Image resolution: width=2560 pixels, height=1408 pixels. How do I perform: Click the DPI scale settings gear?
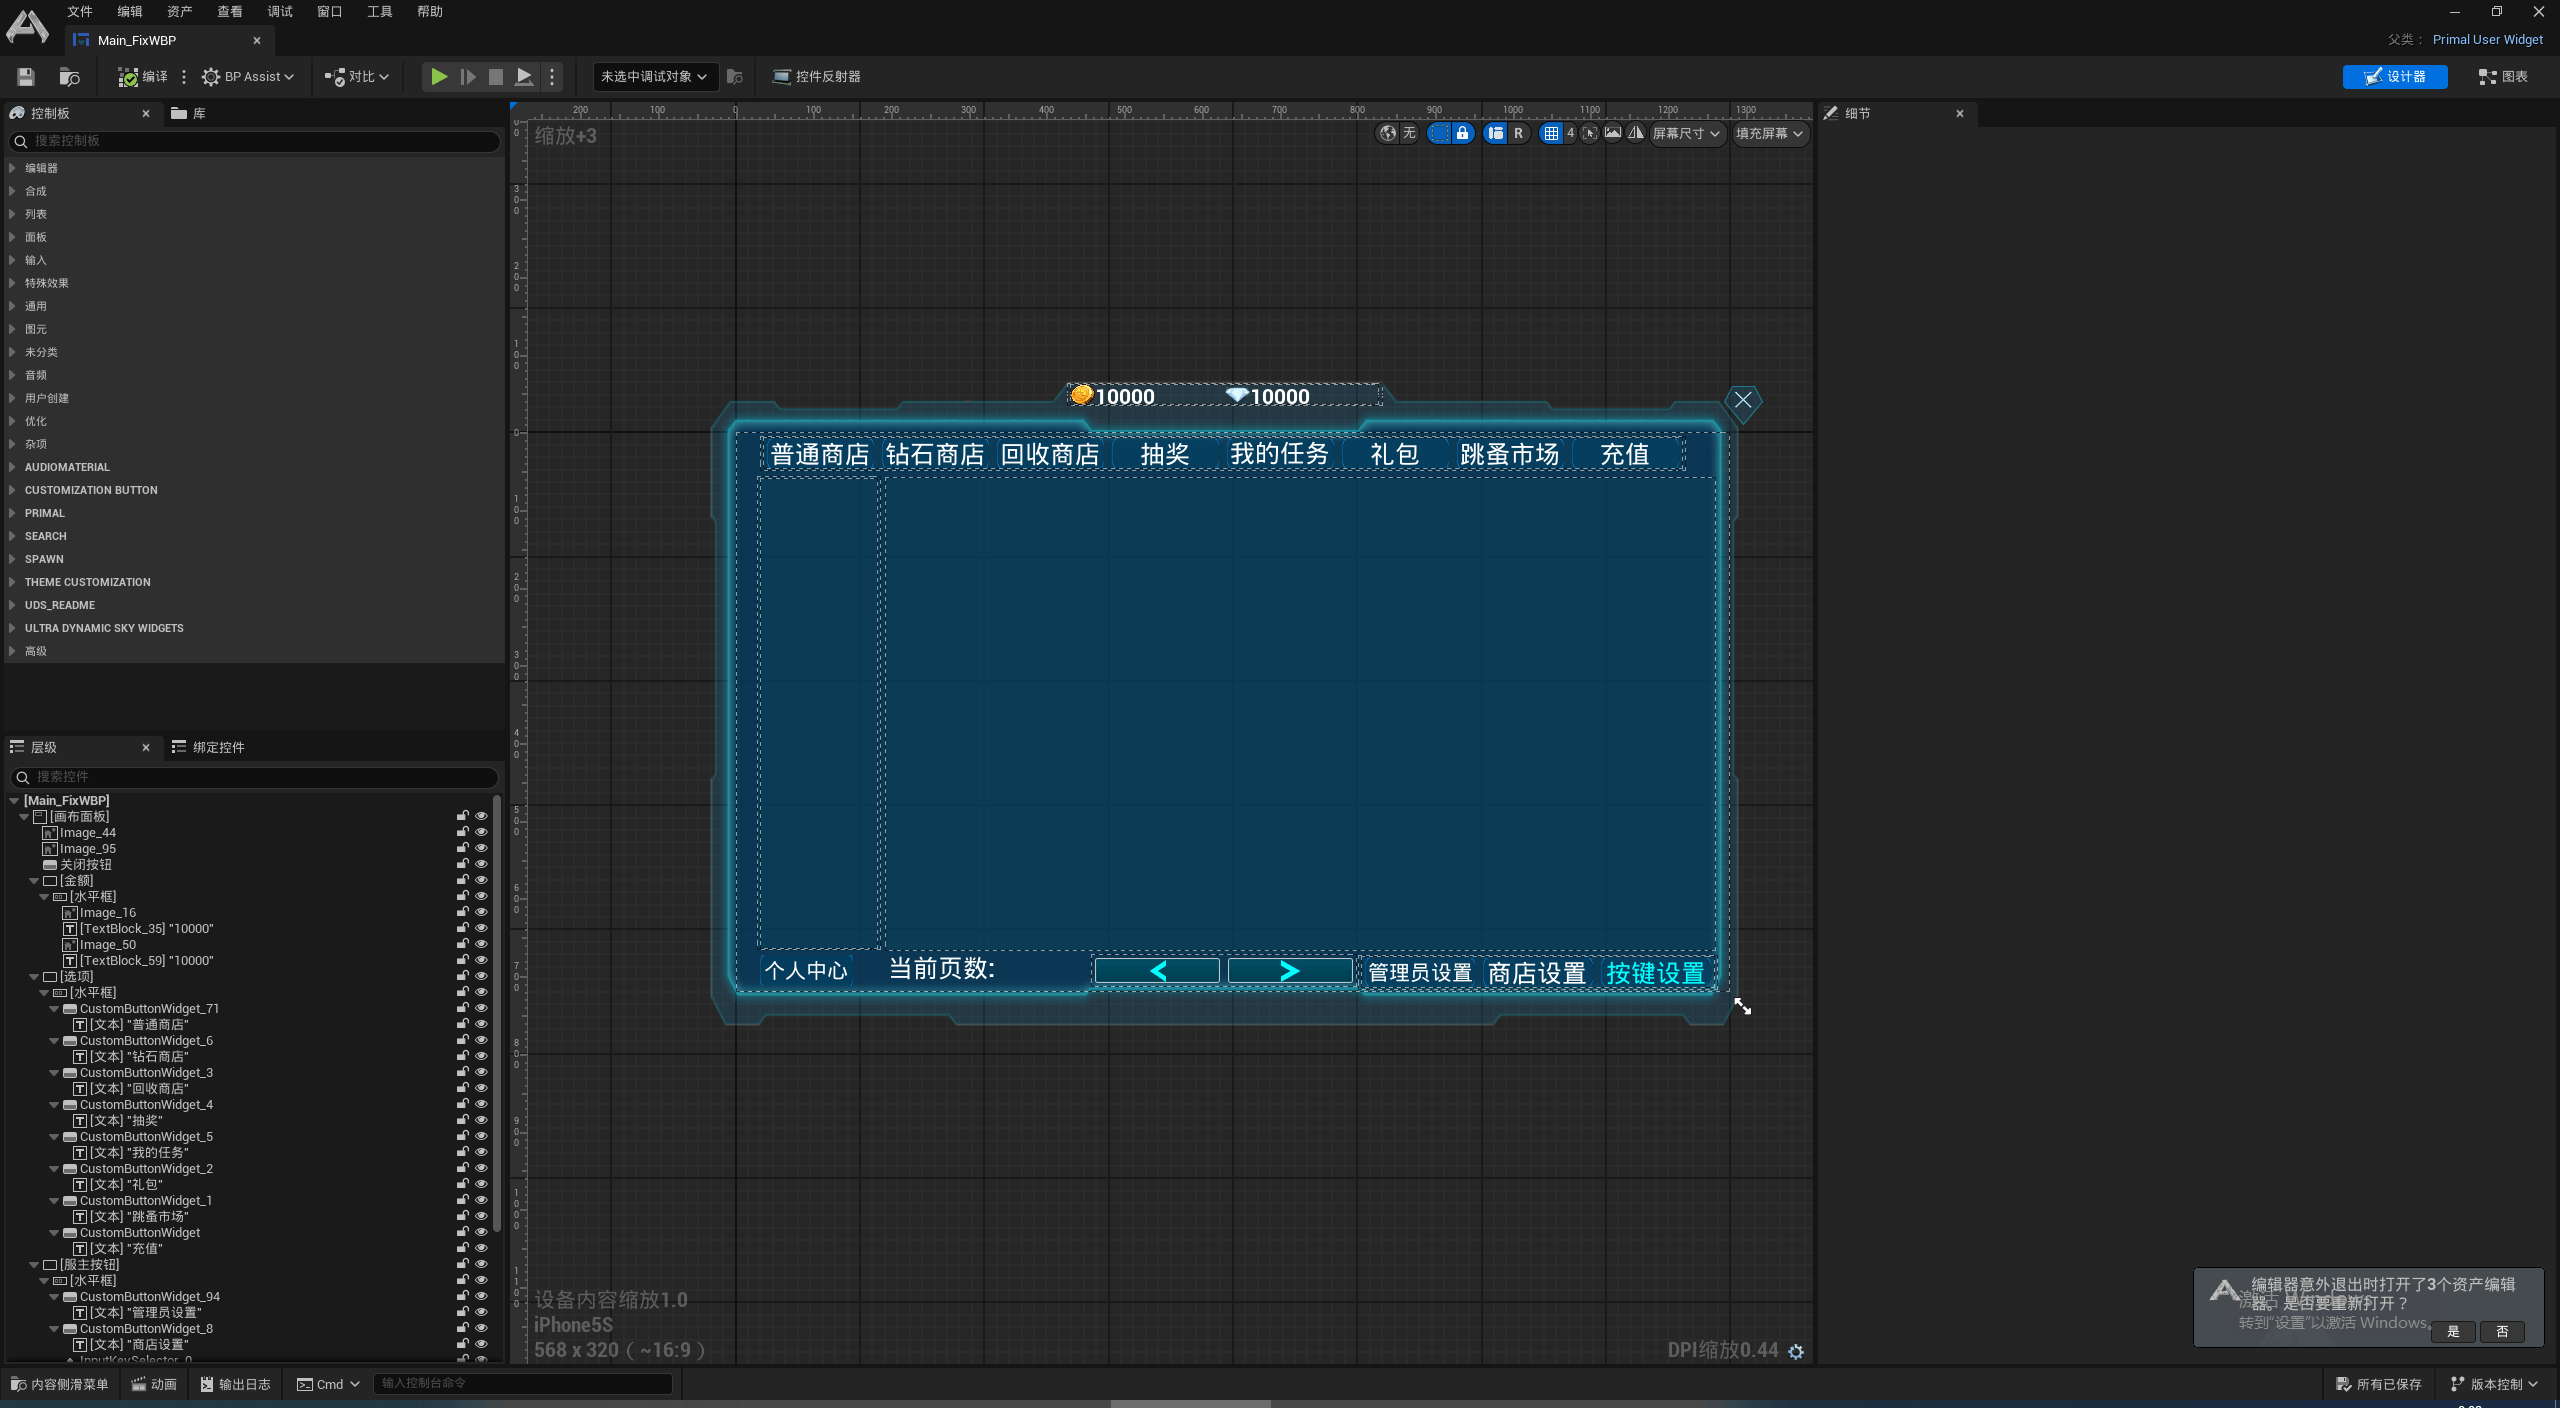point(1796,1352)
